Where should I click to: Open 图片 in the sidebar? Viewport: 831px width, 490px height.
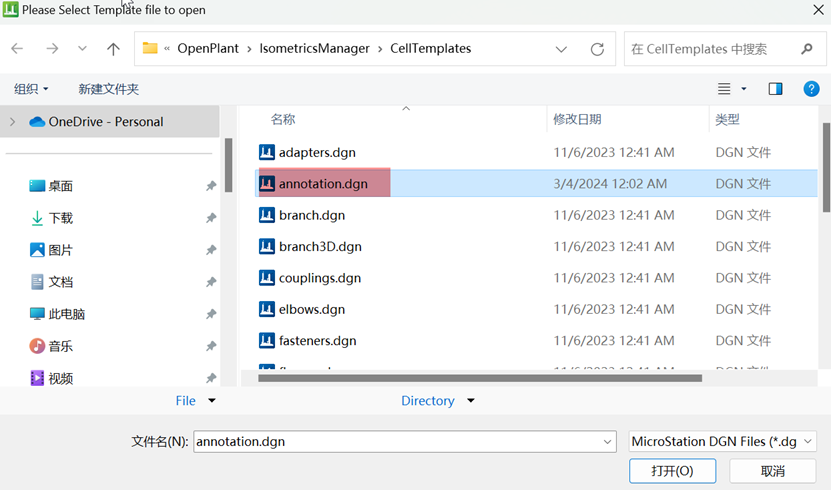[60, 250]
